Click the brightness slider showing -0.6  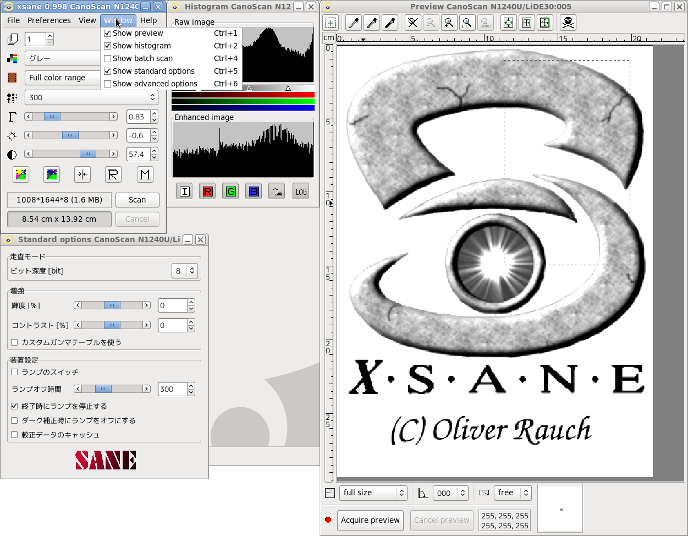click(x=71, y=135)
